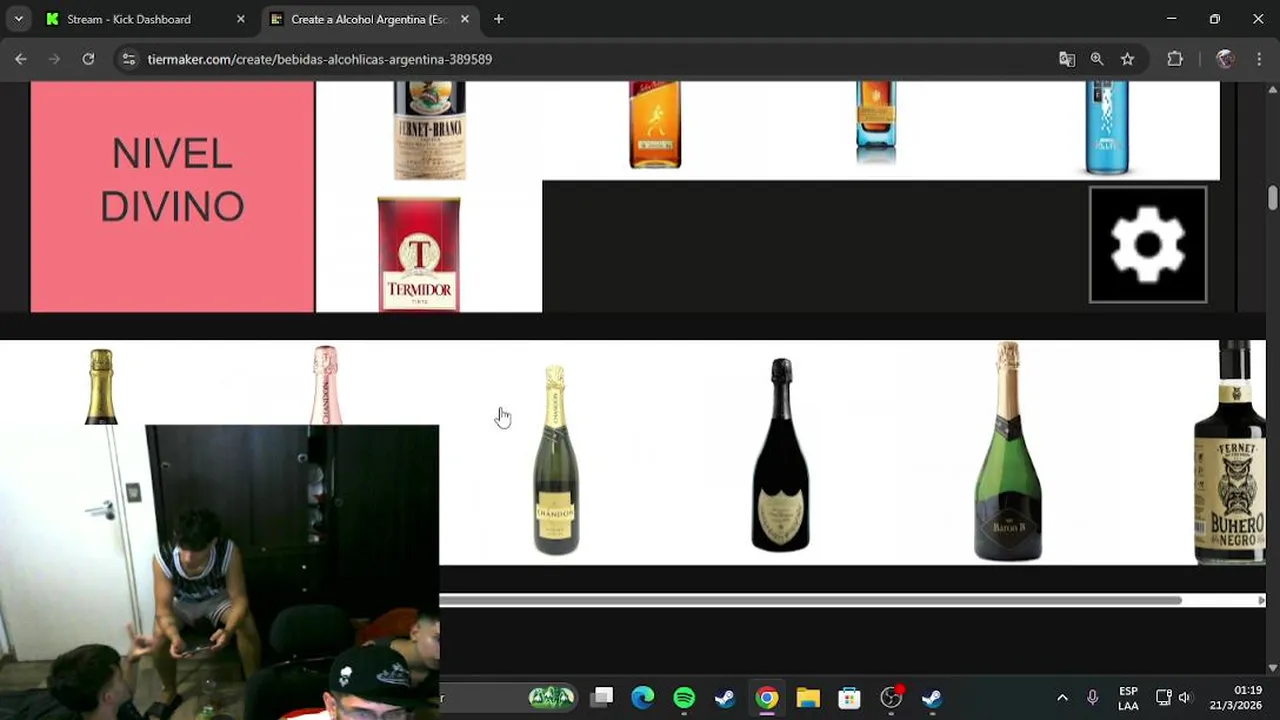The image size is (1280, 720).
Task: Select the Termidor Tinto carton image
Action: tap(419, 254)
